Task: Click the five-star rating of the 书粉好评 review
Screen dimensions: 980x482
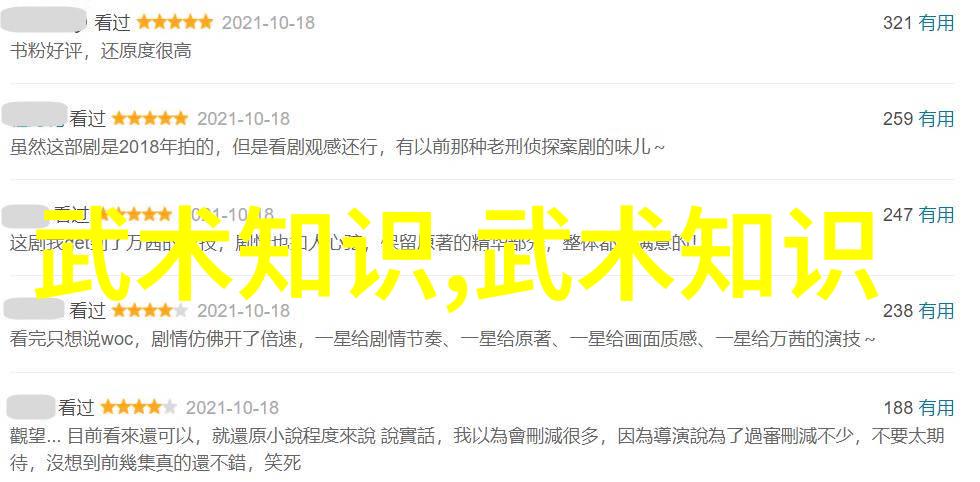Action: click(174, 23)
